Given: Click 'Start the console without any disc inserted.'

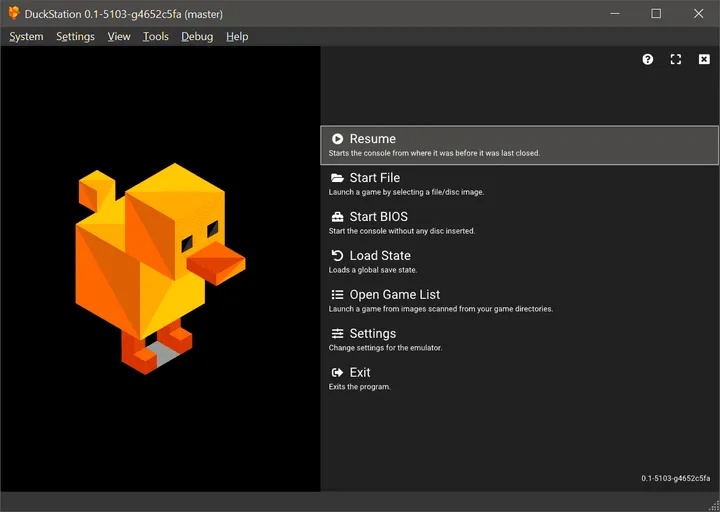Looking at the screenshot, I should click(x=401, y=231).
